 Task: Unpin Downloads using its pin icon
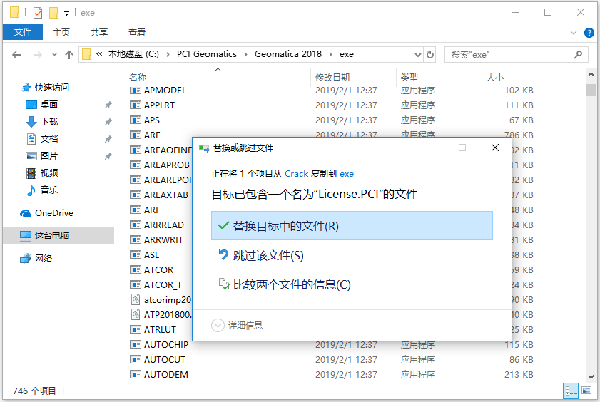click(109, 122)
